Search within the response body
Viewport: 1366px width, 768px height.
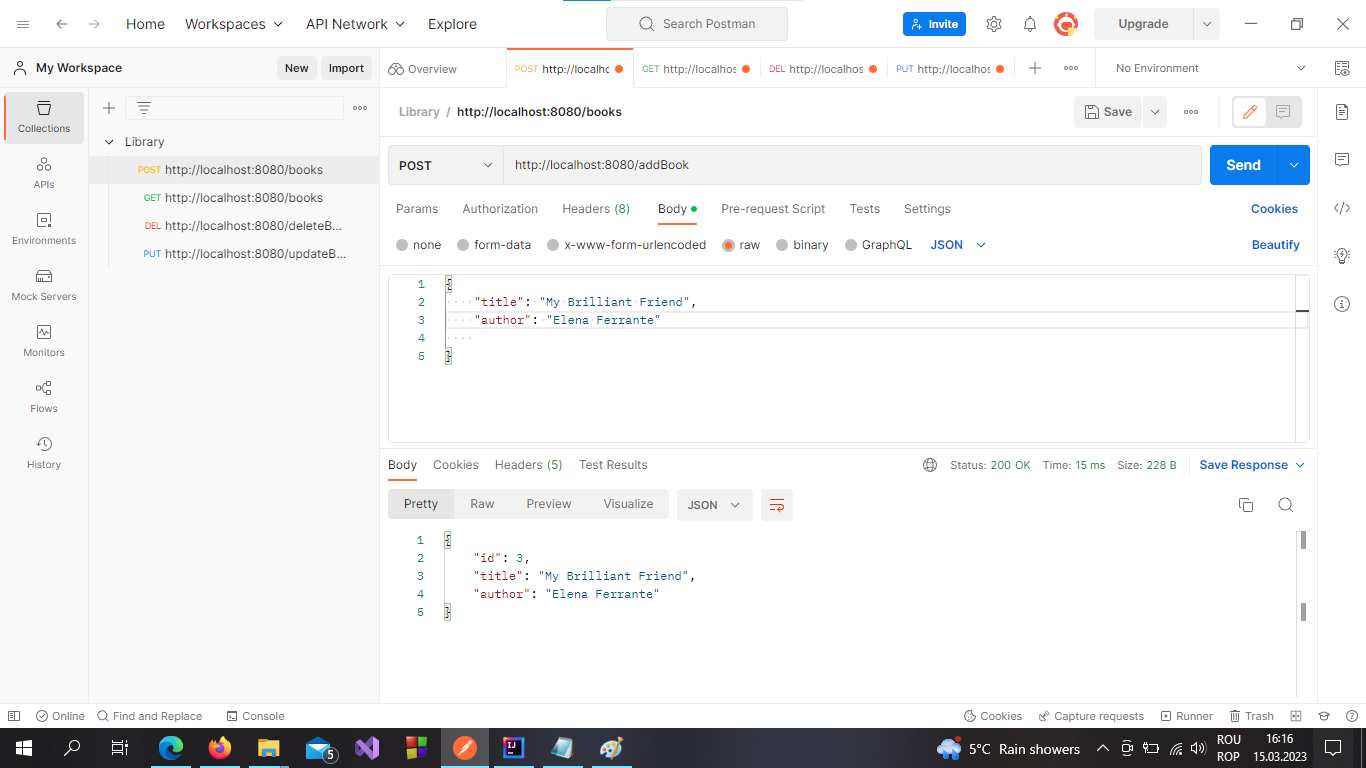[x=1286, y=505]
